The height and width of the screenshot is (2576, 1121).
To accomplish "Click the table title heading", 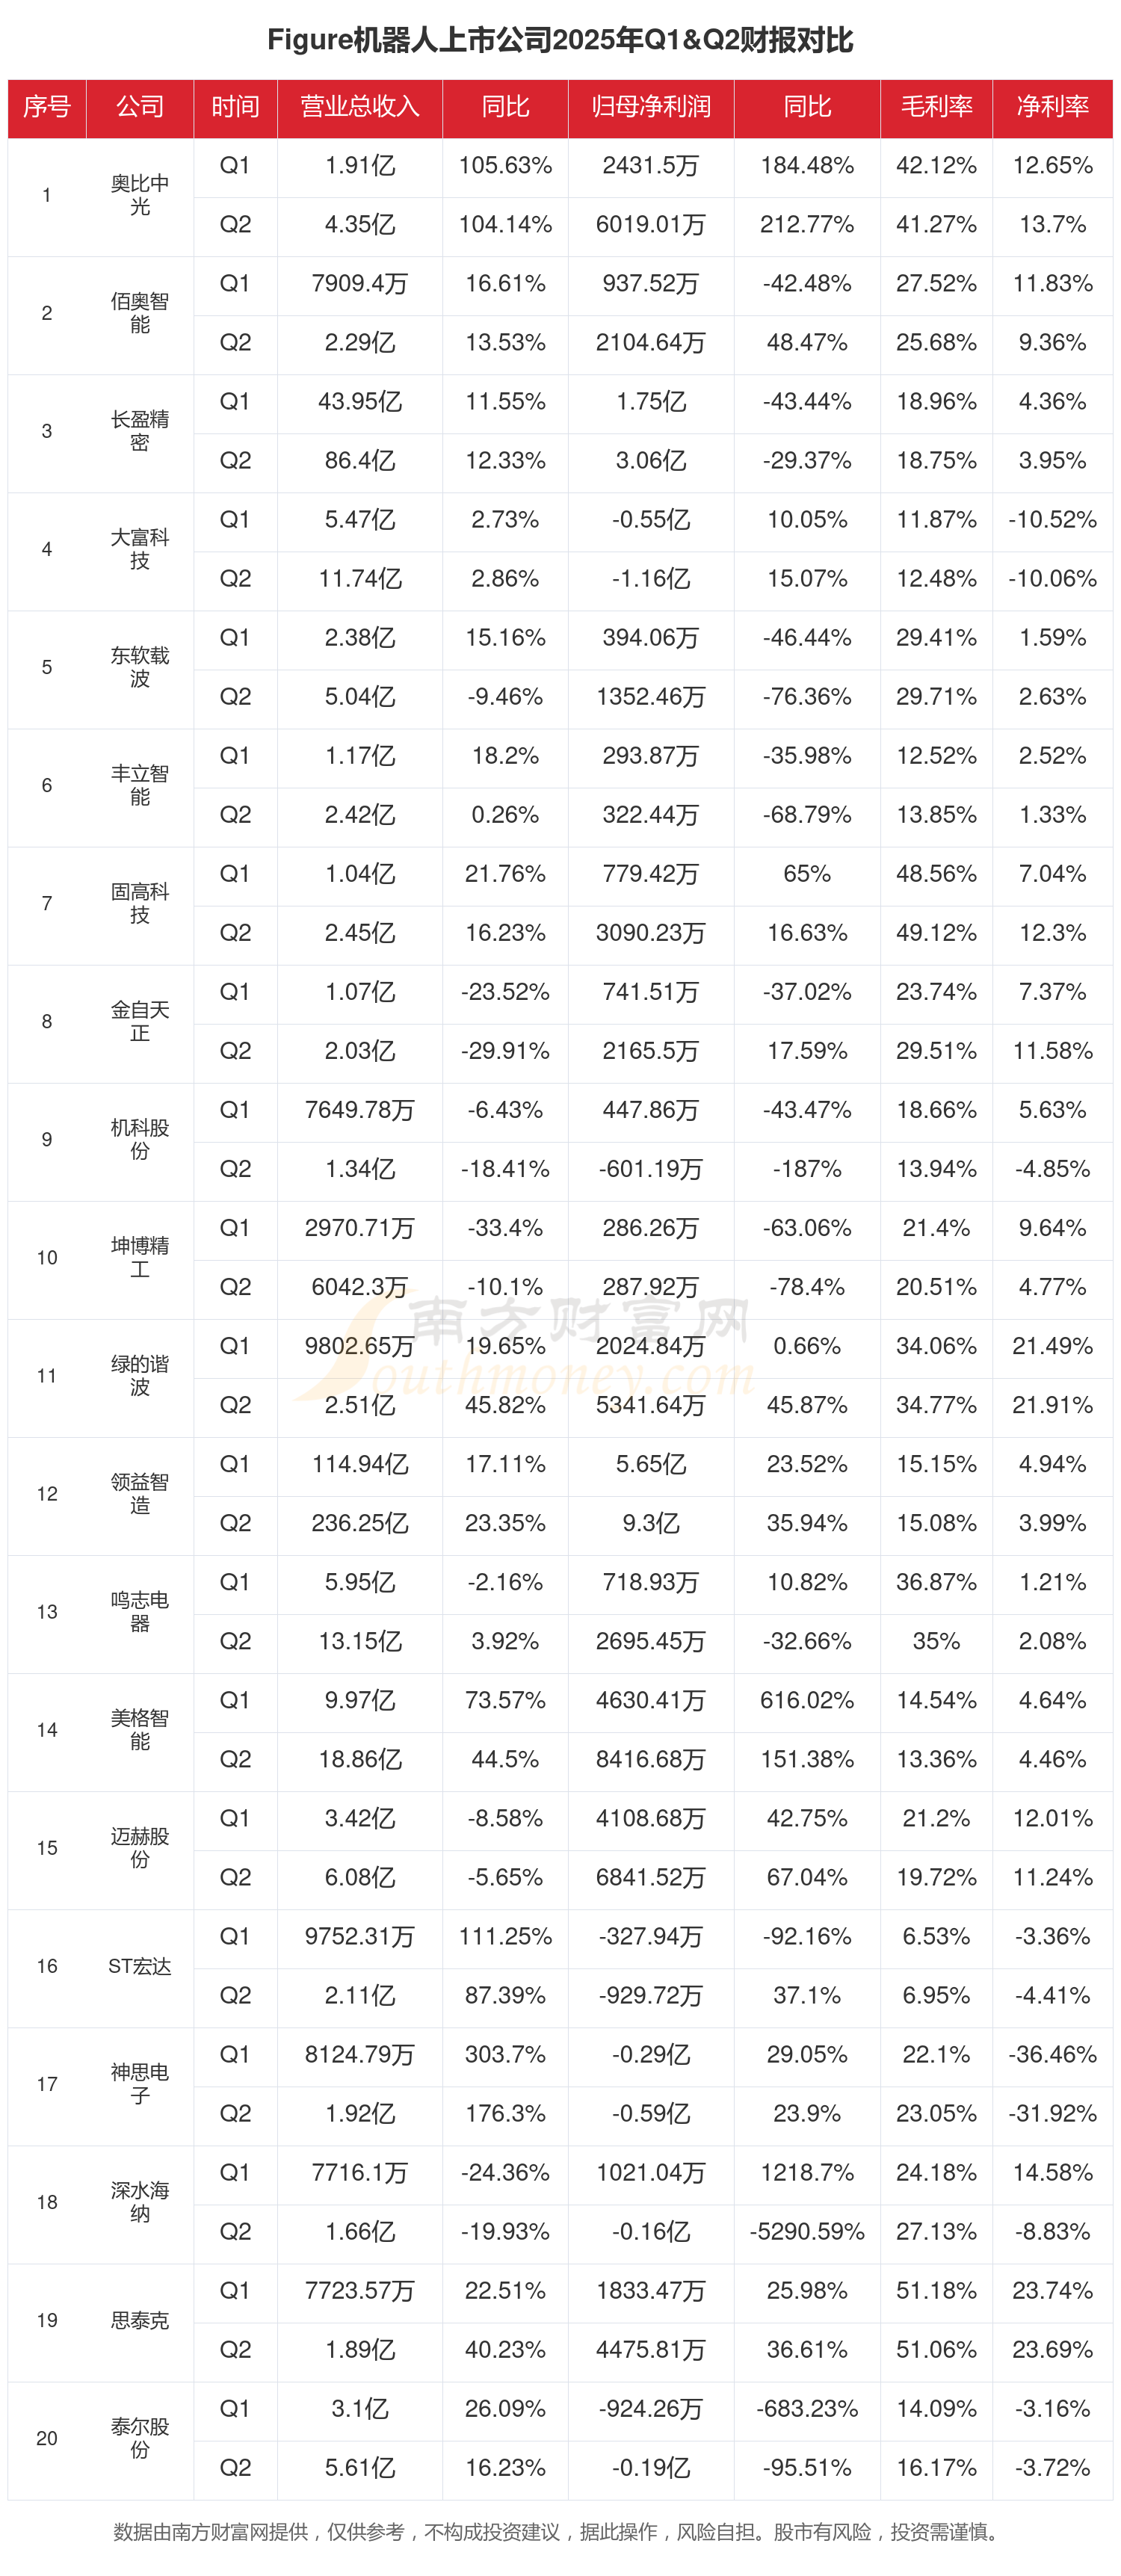I will 560,40.
